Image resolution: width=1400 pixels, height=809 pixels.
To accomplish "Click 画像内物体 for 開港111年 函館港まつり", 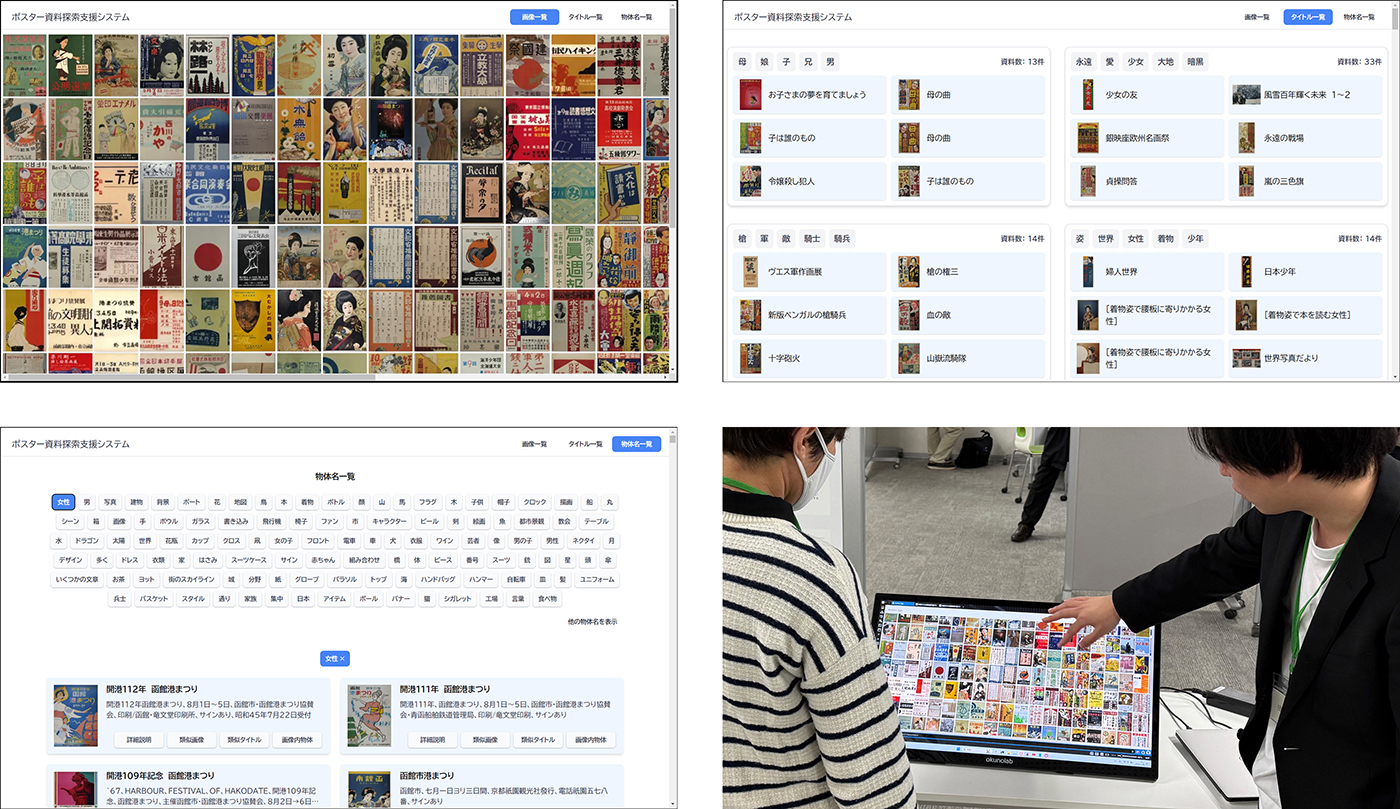I will pyautogui.click(x=591, y=740).
